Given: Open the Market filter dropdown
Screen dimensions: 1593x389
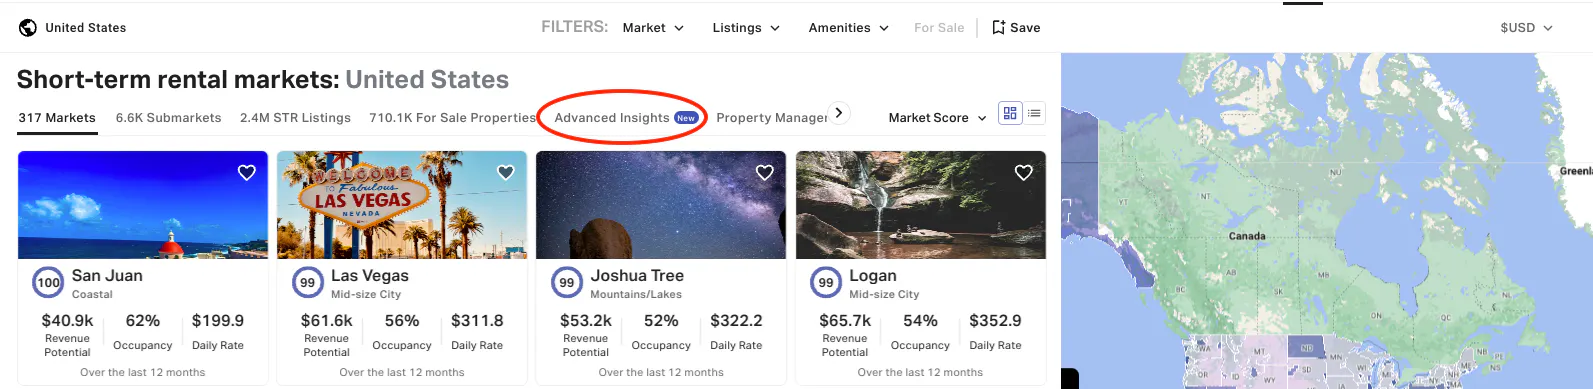Looking at the screenshot, I should tap(653, 28).
